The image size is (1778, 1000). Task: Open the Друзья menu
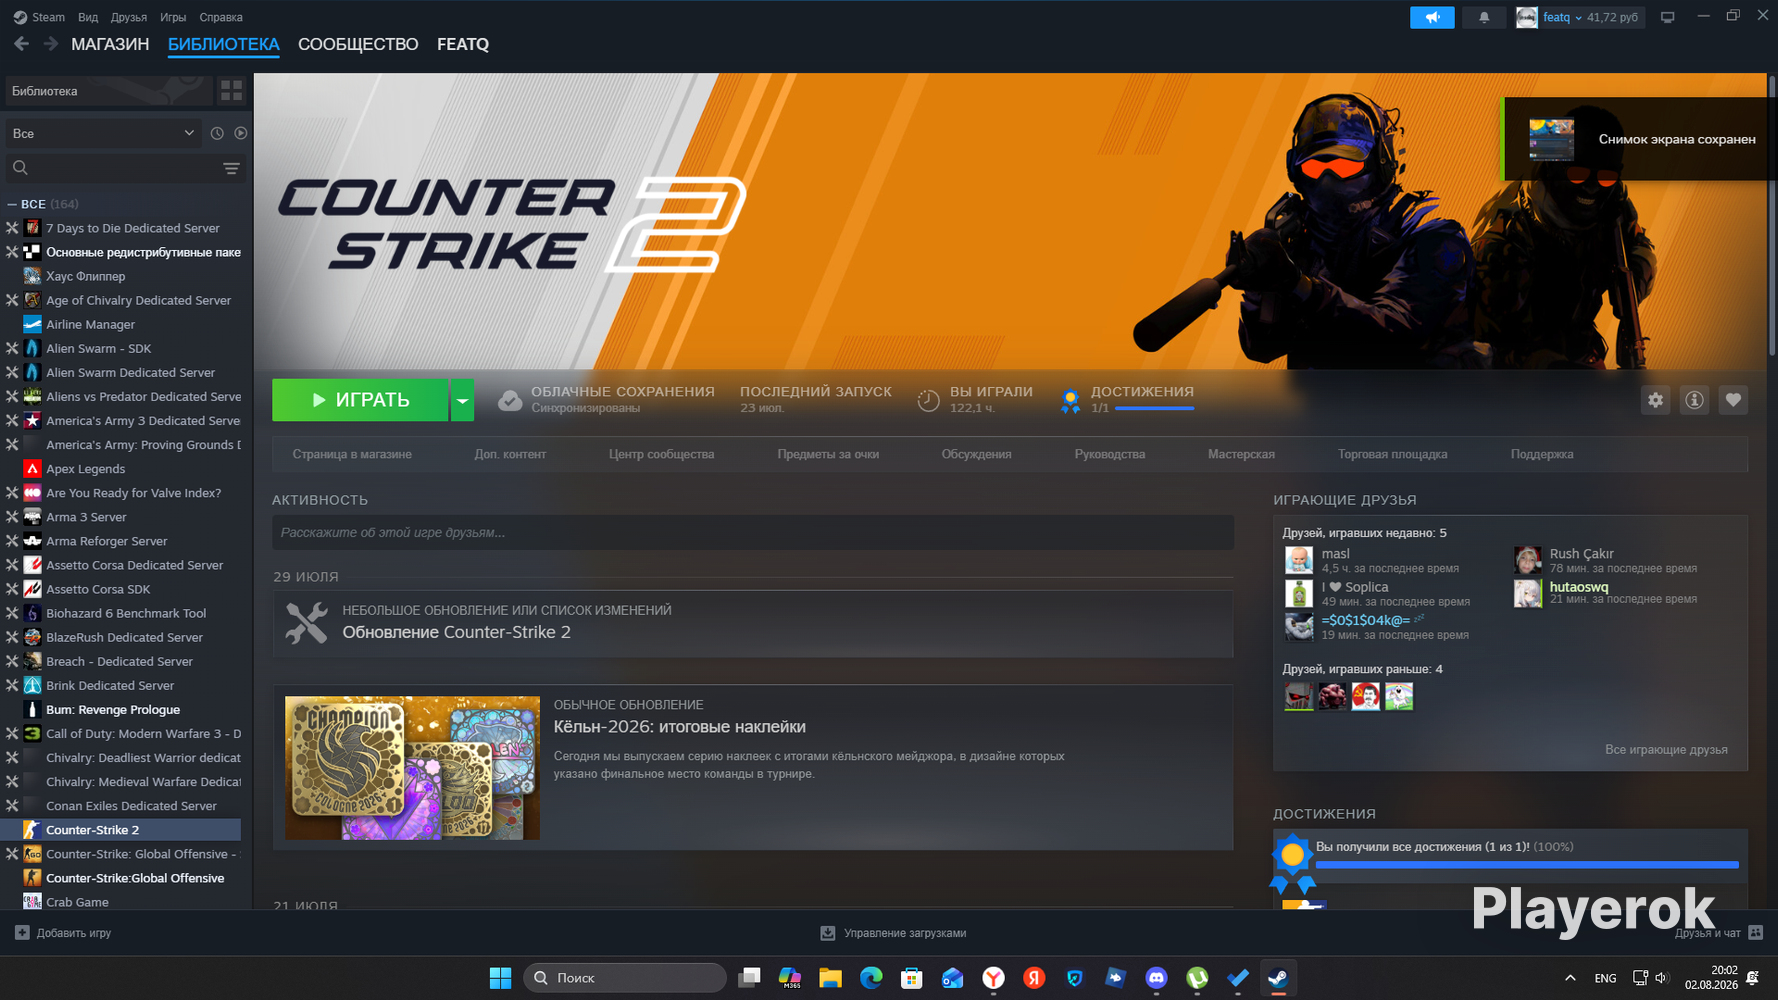click(x=129, y=17)
